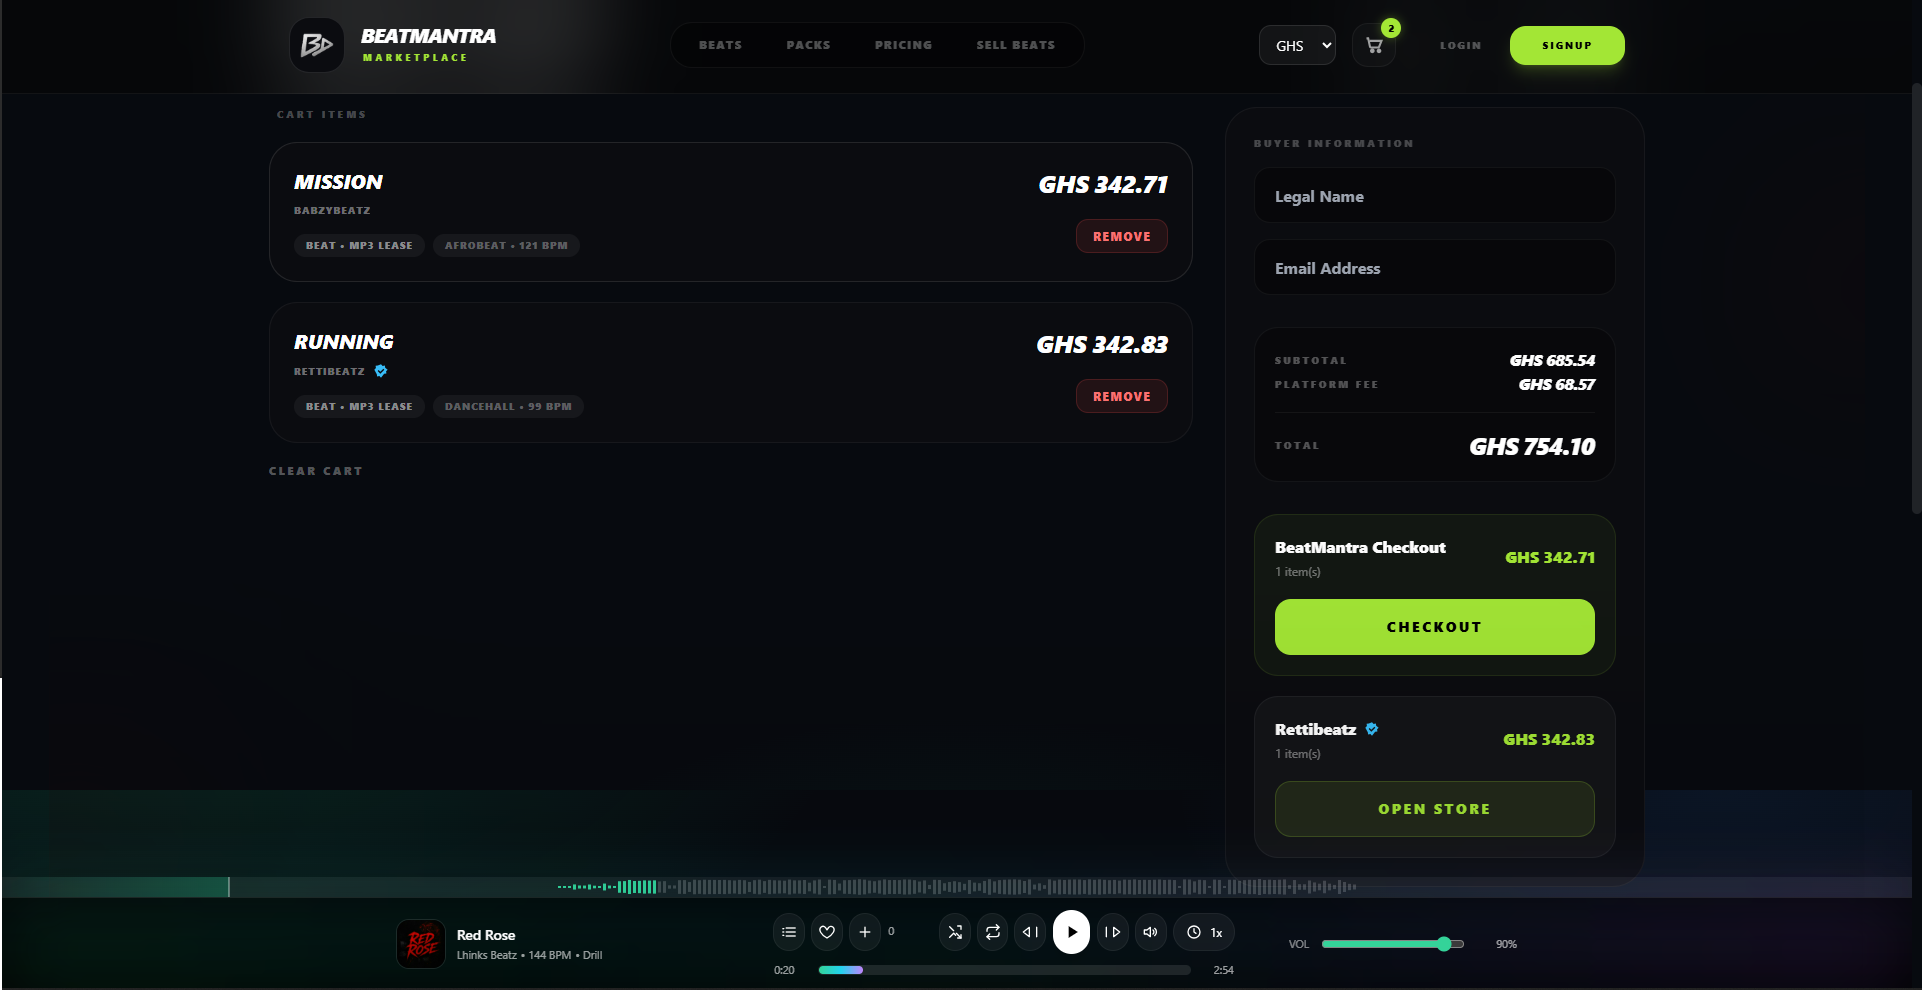This screenshot has width=1922, height=990.
Task: Open the Pricing page
Action: click(903, 45)
